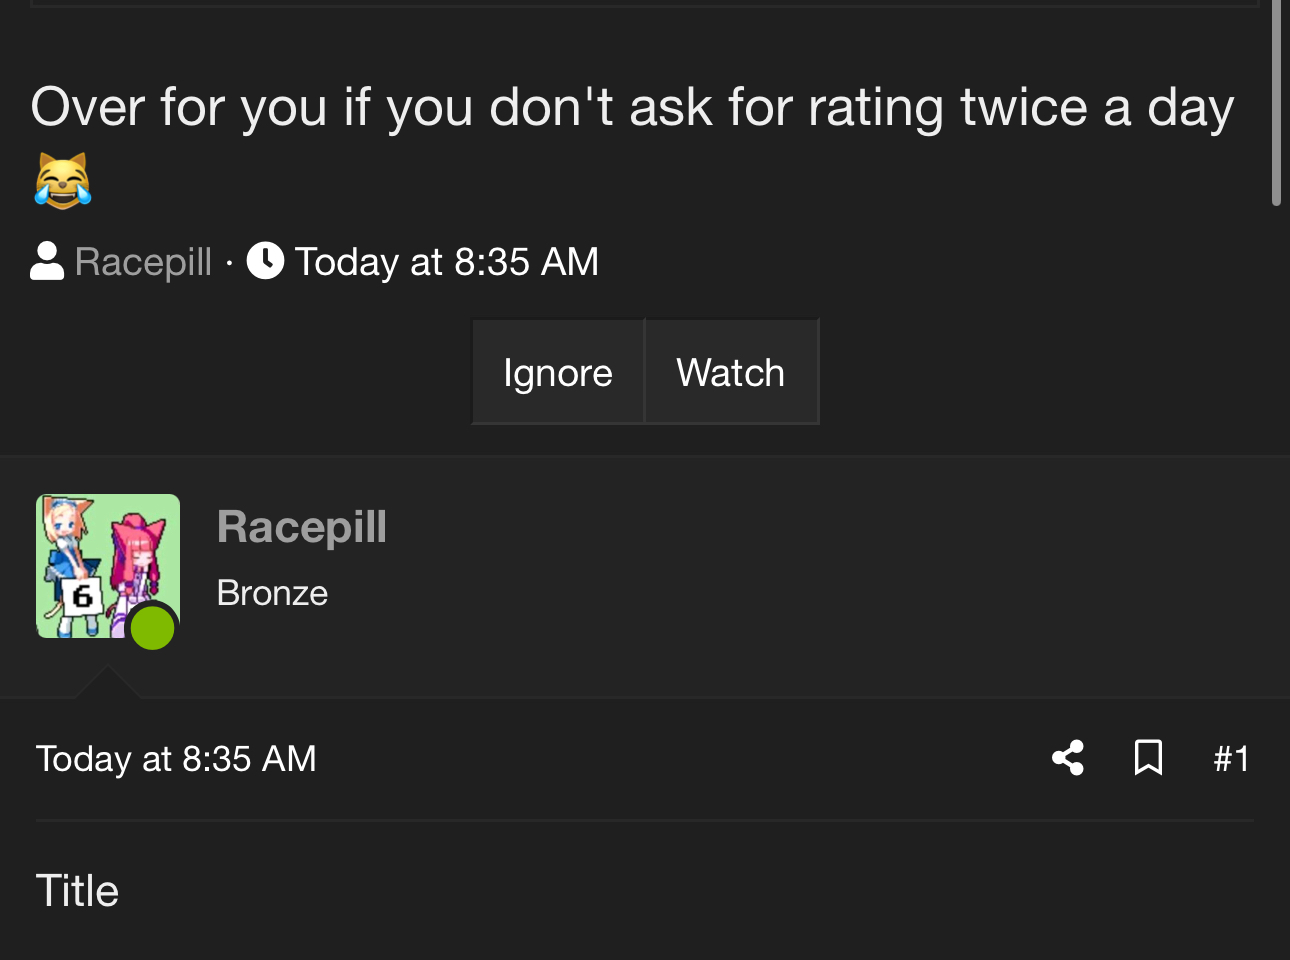Screen dimensions: 1290x960
Task: Click the crying-laughing cat emoji in the title
Action: [x=62, y=181]
